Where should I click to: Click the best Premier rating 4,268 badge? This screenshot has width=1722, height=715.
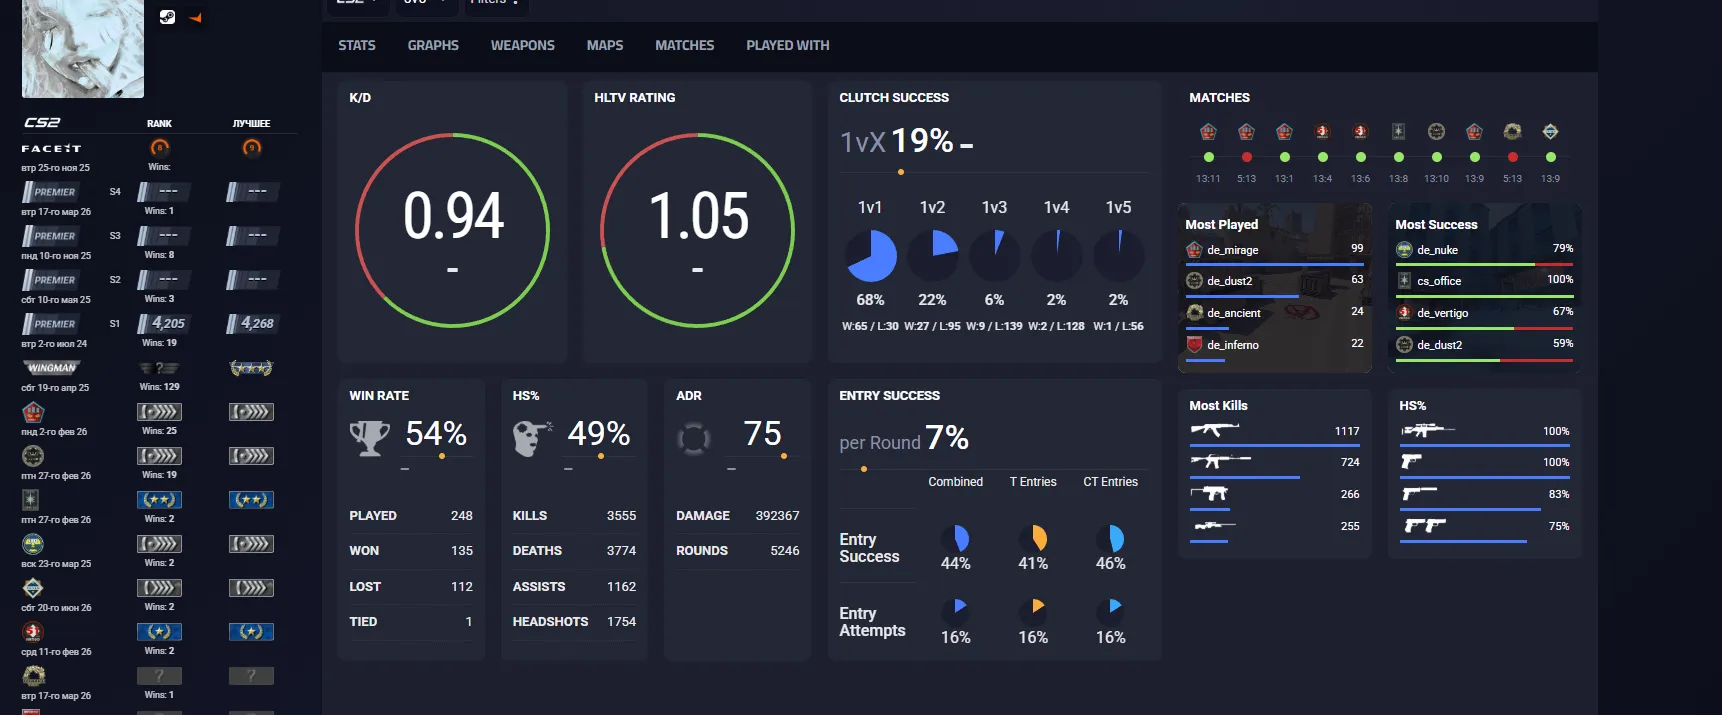coord(251,323)
